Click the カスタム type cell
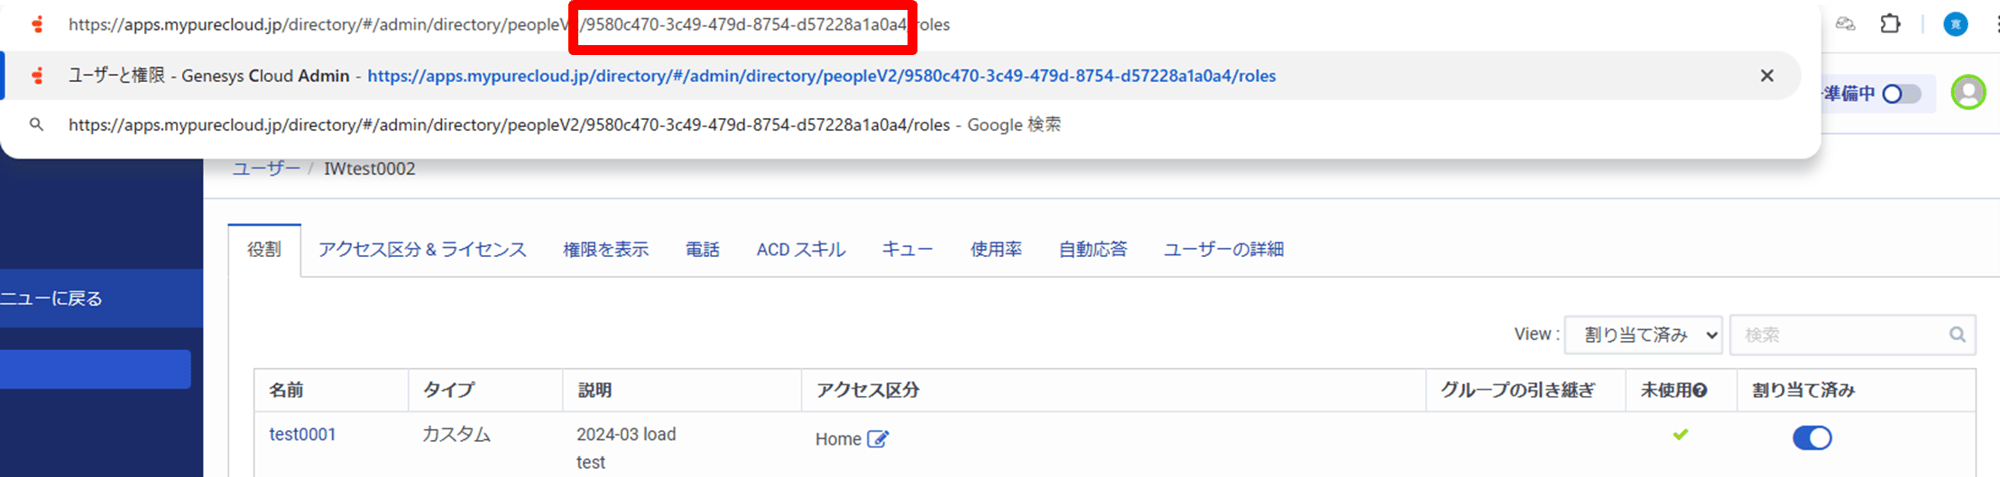2000x477 pixels. coord(456,434)
